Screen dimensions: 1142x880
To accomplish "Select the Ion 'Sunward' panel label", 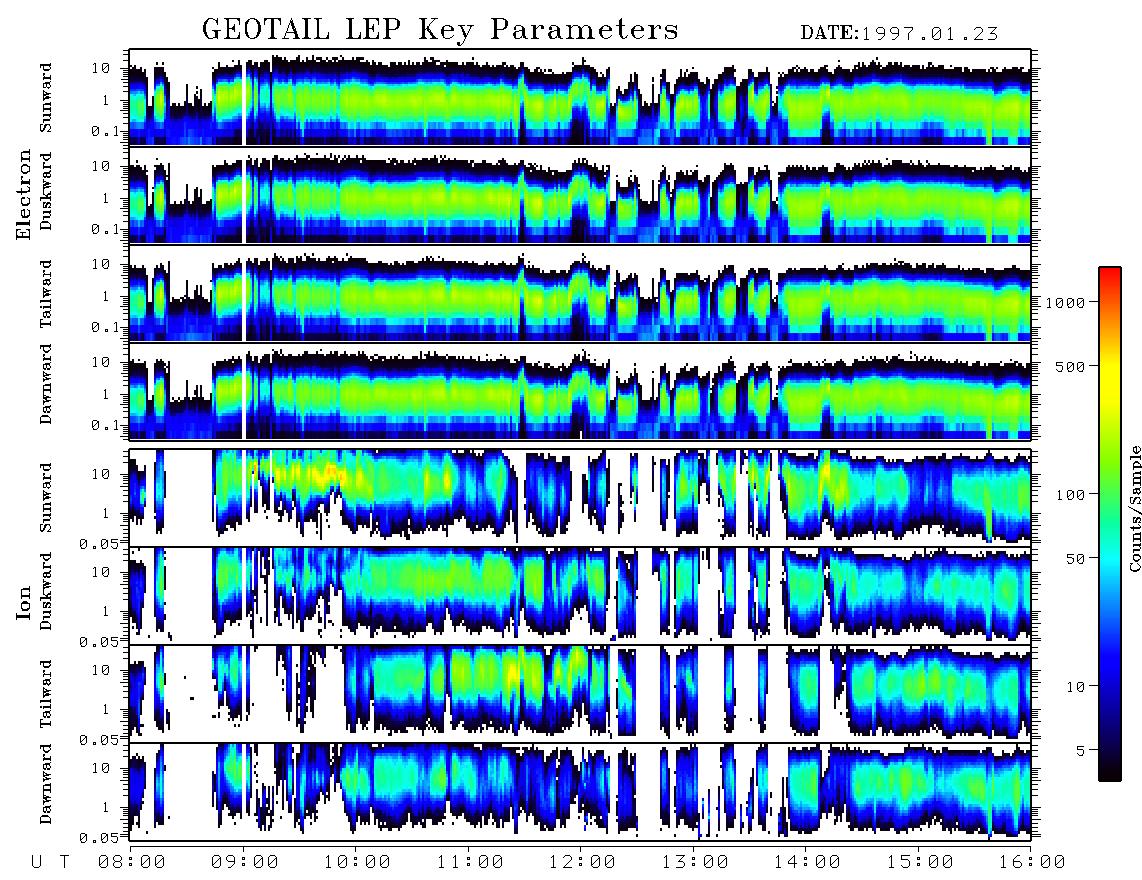I will click(x=46, y=497).
